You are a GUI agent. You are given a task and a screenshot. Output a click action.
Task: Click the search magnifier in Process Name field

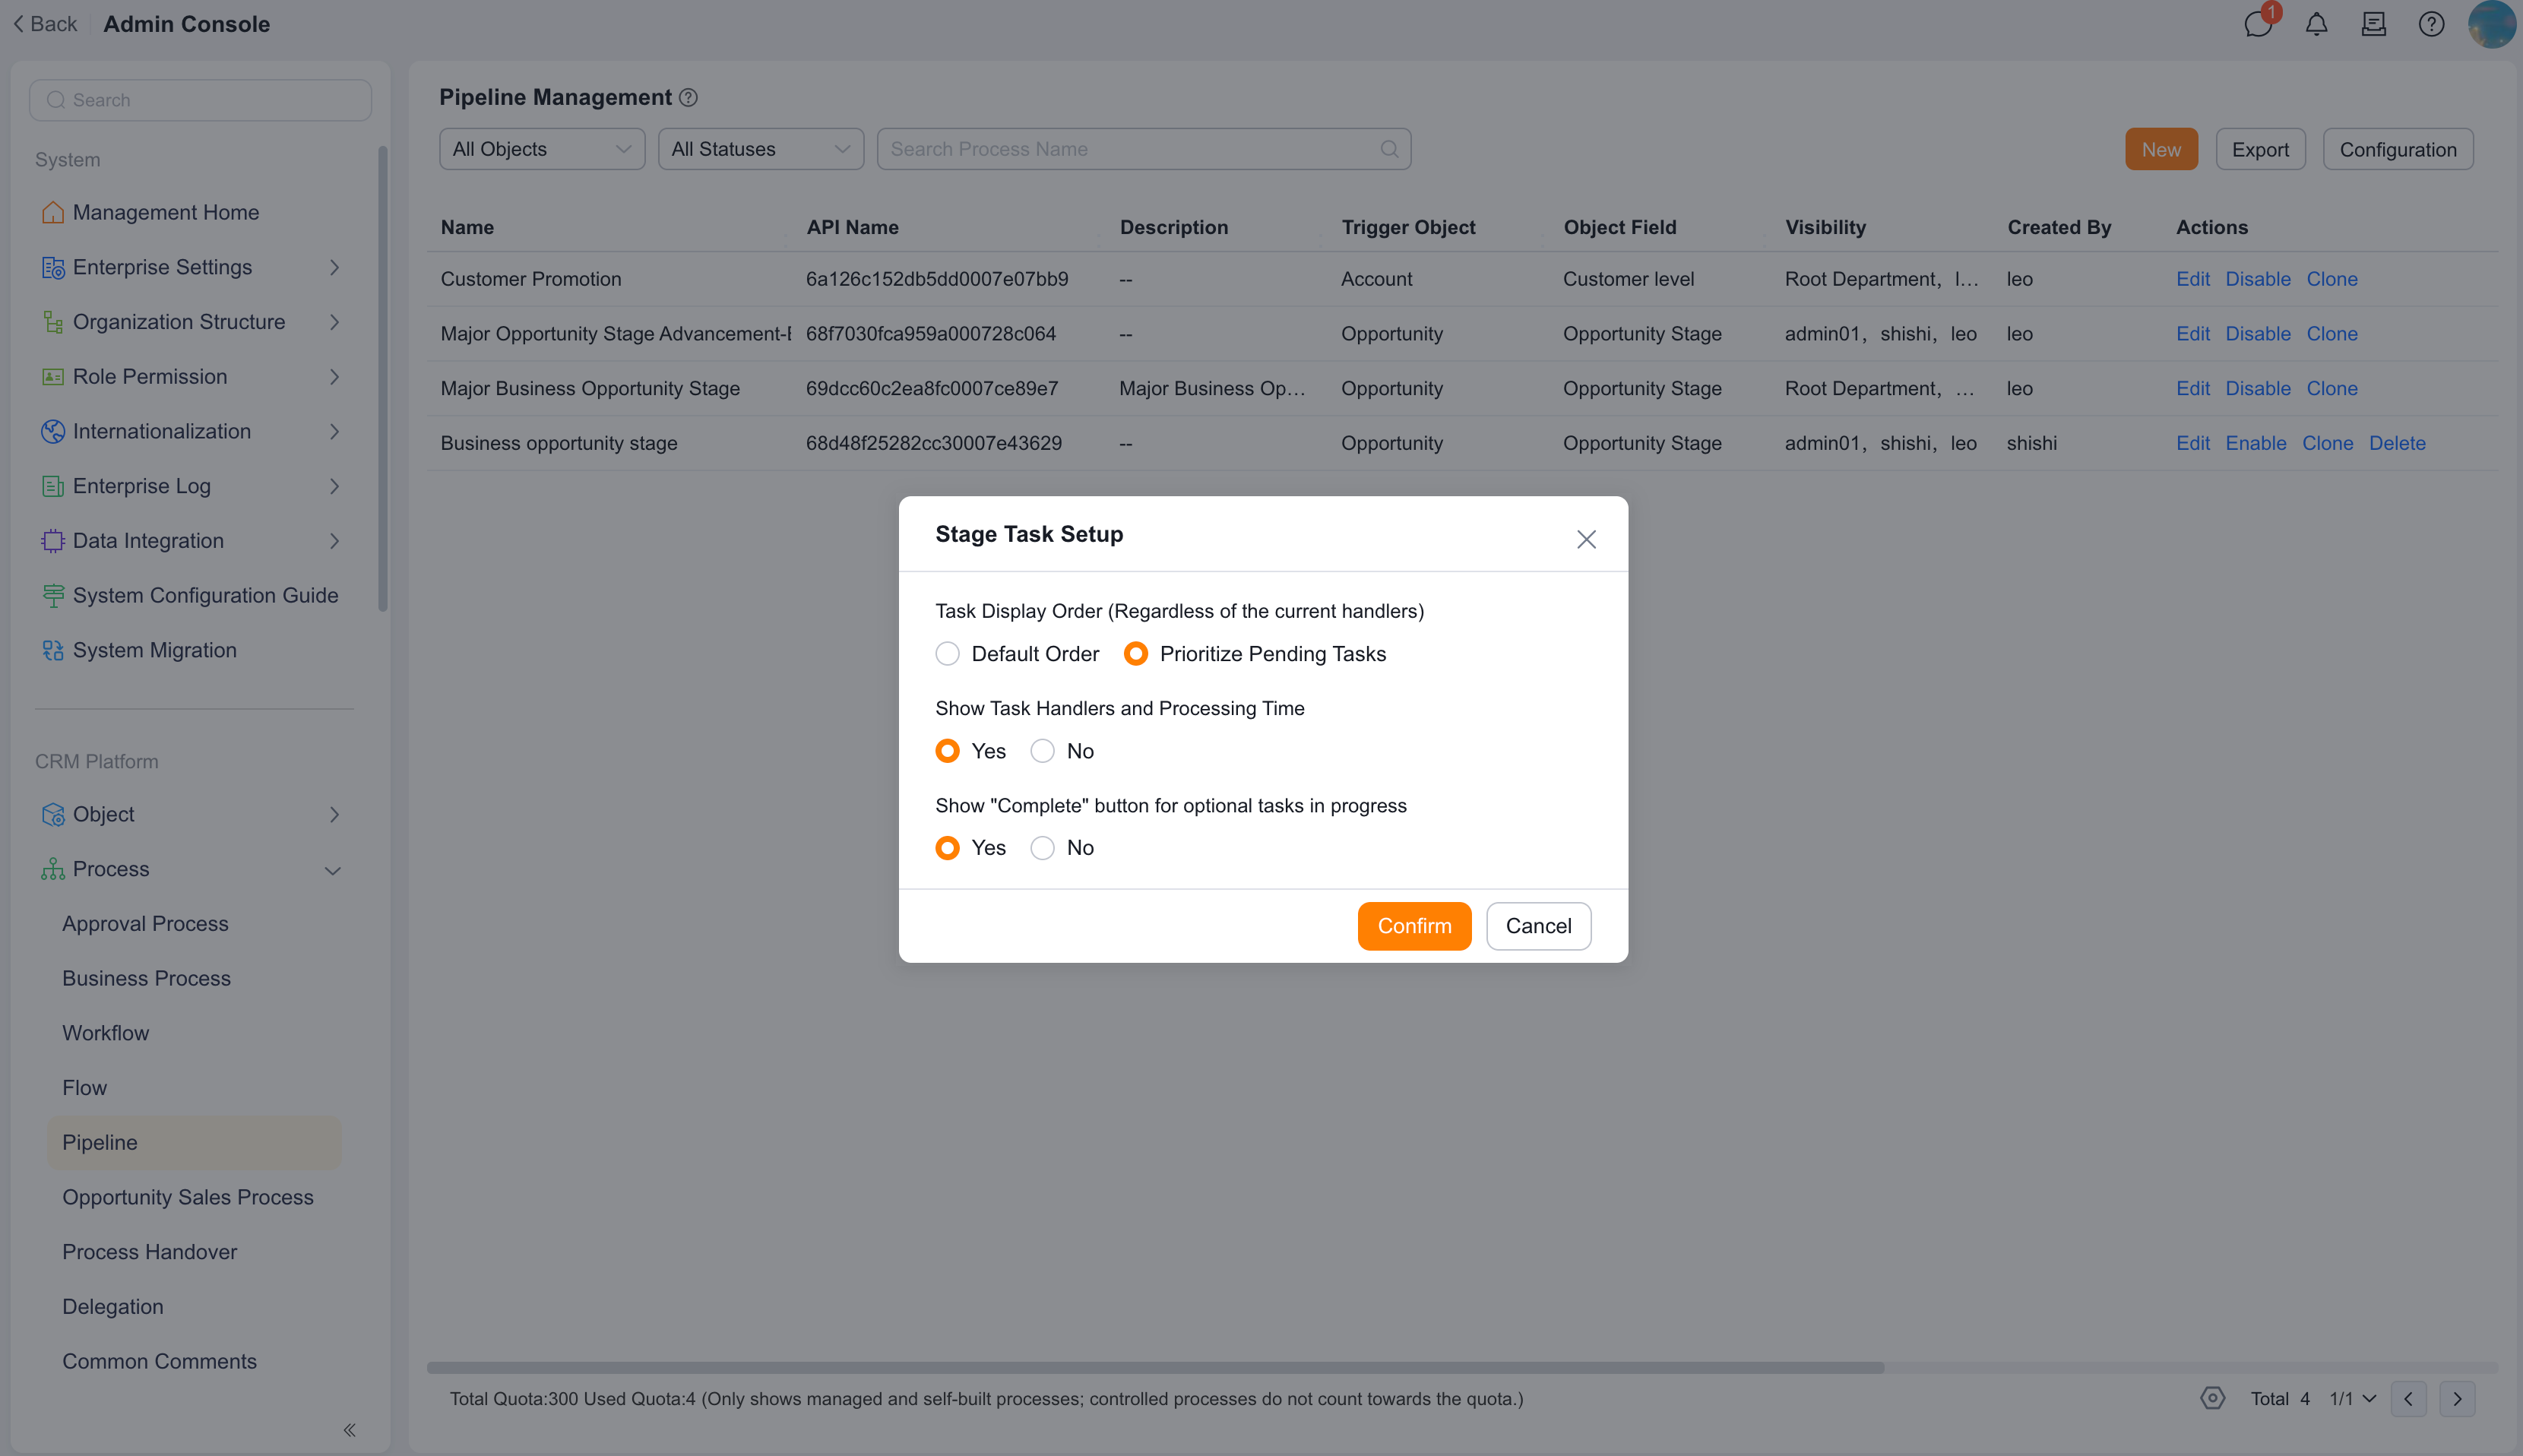1389,149
